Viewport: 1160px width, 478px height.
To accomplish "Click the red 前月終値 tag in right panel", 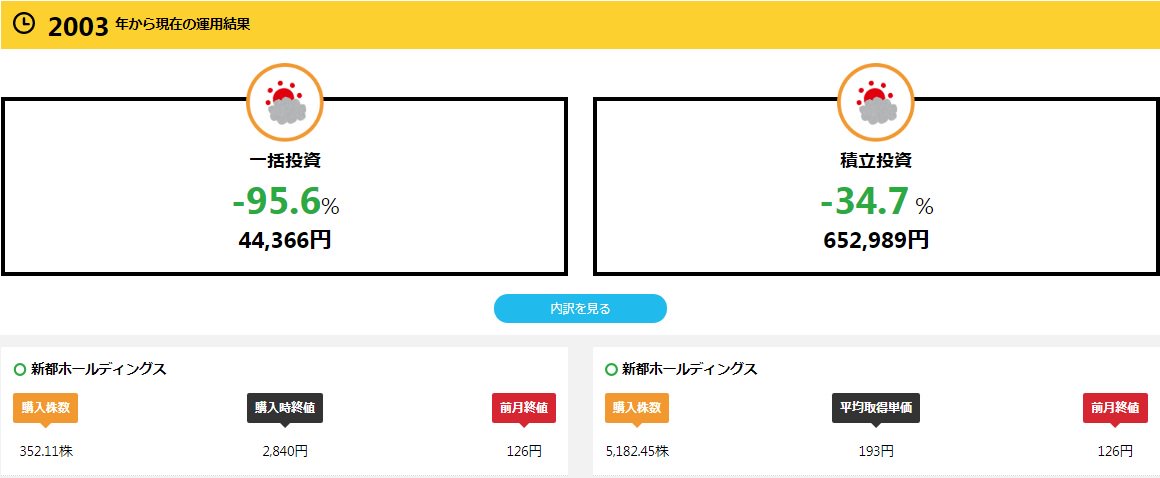I will [x=1115, y=409].
